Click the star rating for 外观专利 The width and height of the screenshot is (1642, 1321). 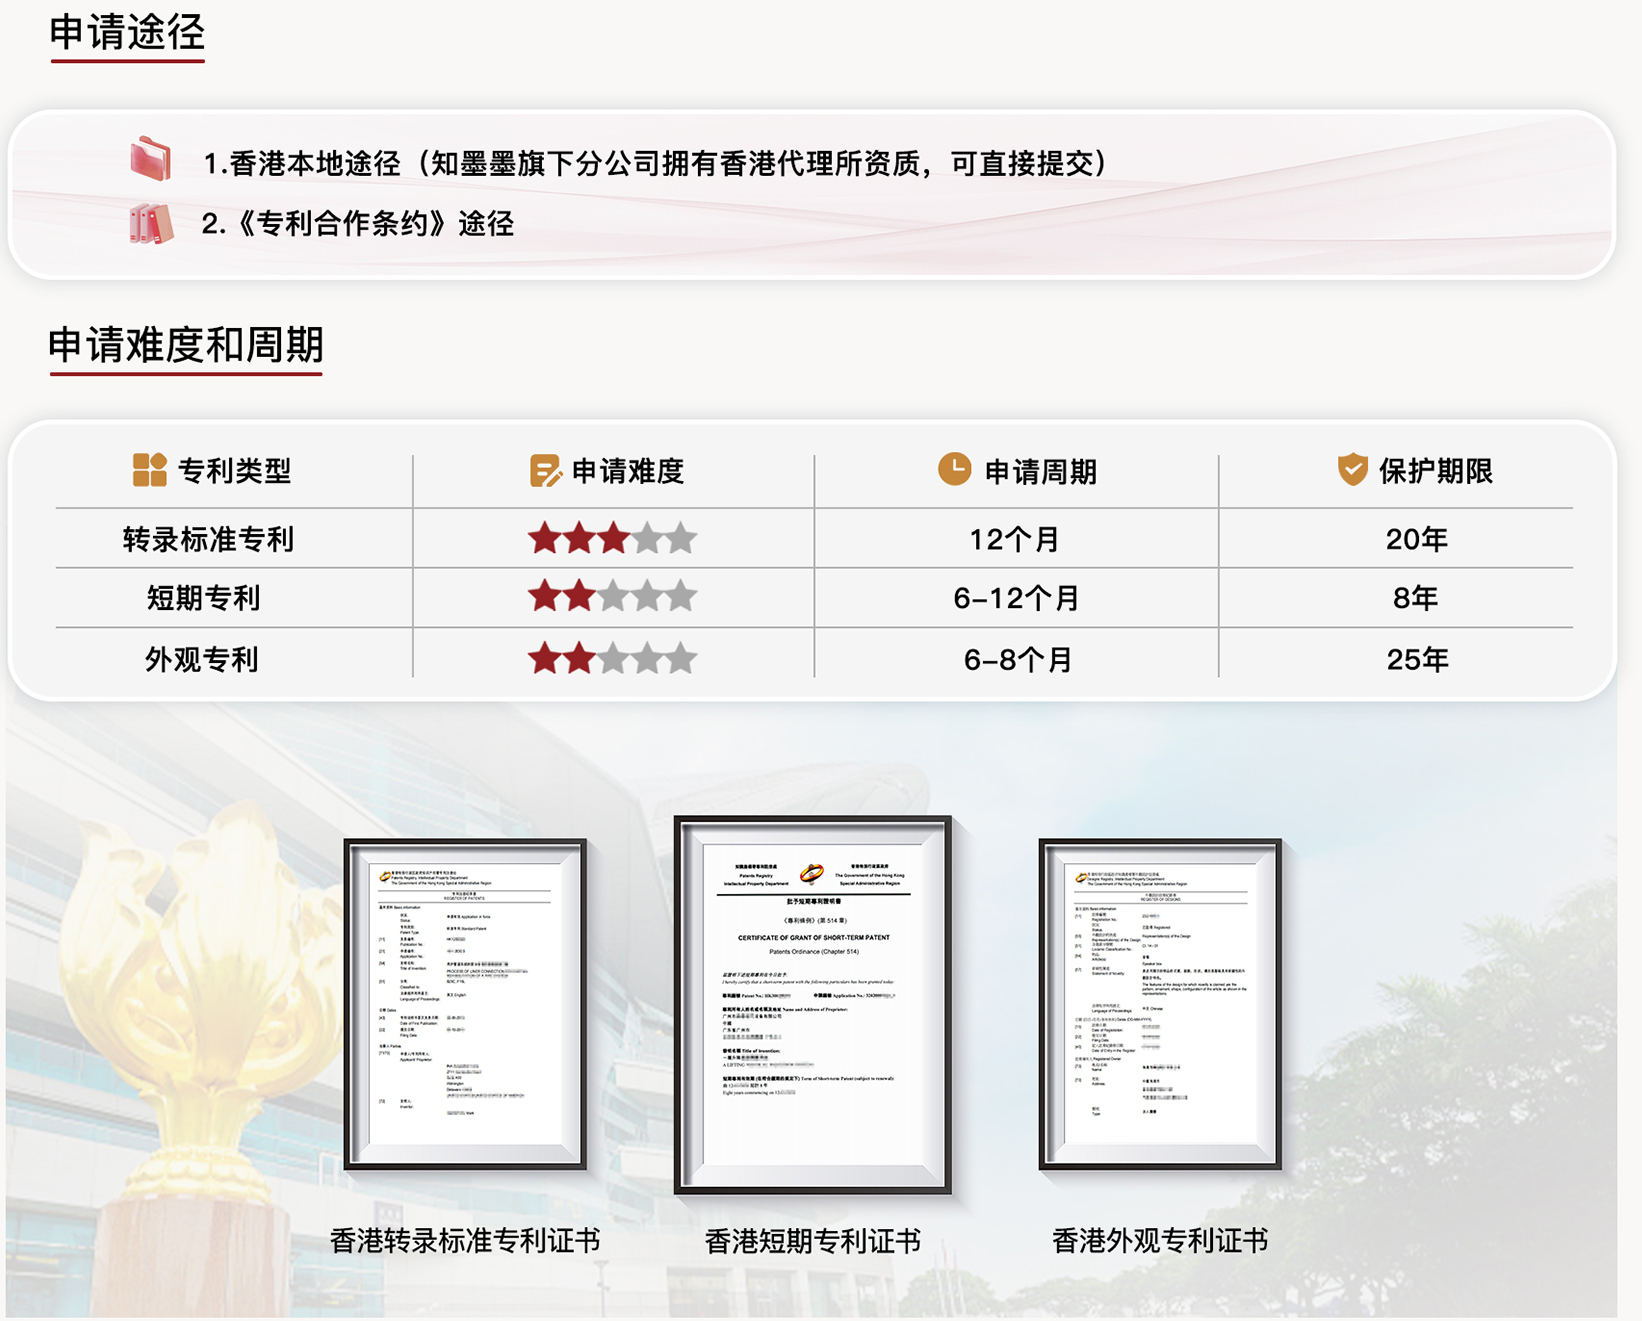coord(612,659)
